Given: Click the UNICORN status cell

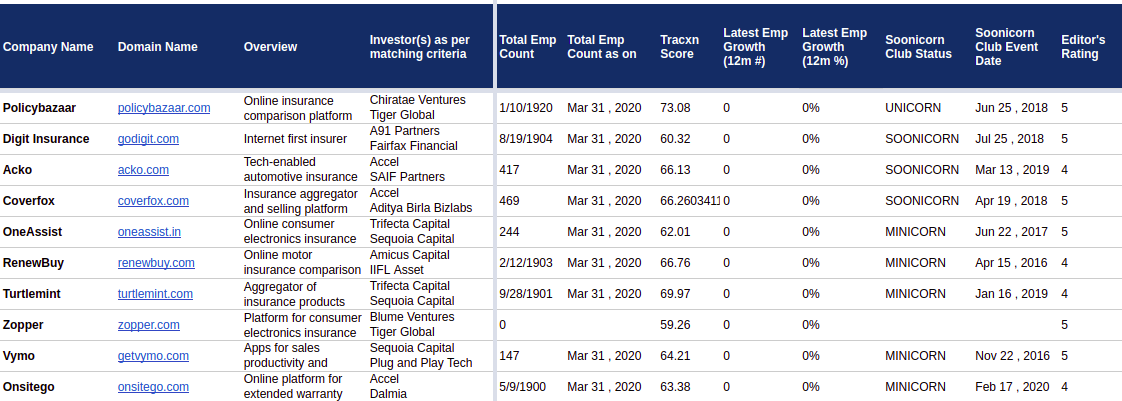Looking at the screenshot, I should pyautogui.click(x=914, y=108).
